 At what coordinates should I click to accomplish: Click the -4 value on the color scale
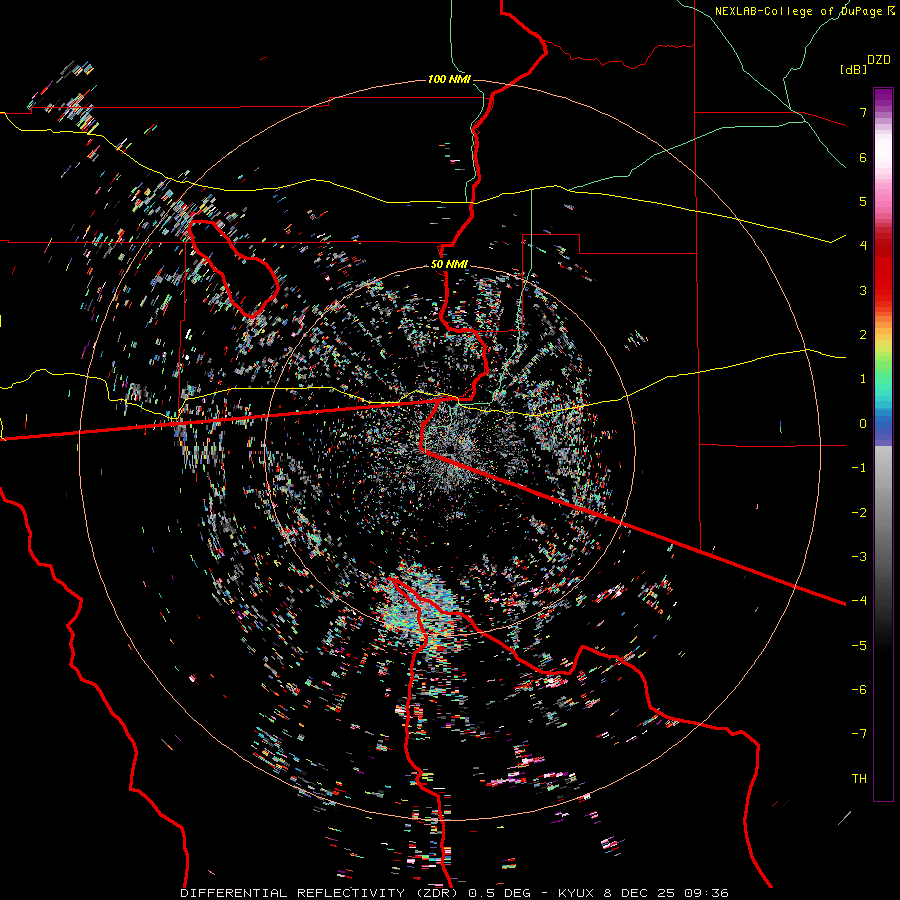click(x=859, y=600)
